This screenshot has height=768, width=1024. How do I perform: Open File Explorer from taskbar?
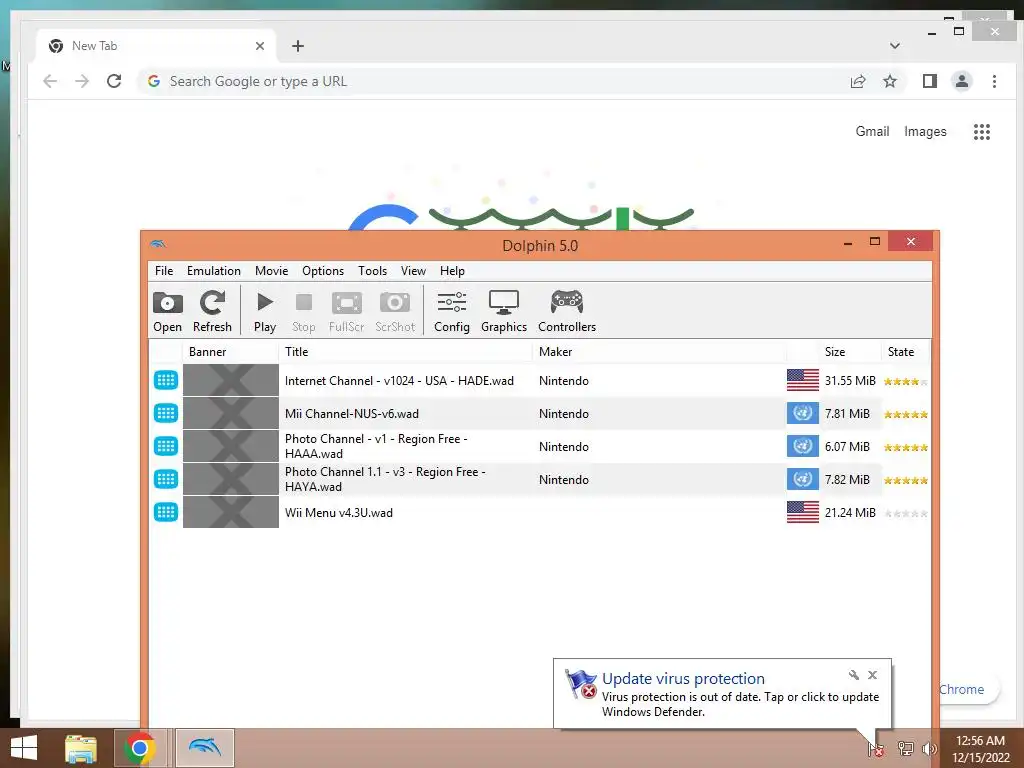point(81,748)
